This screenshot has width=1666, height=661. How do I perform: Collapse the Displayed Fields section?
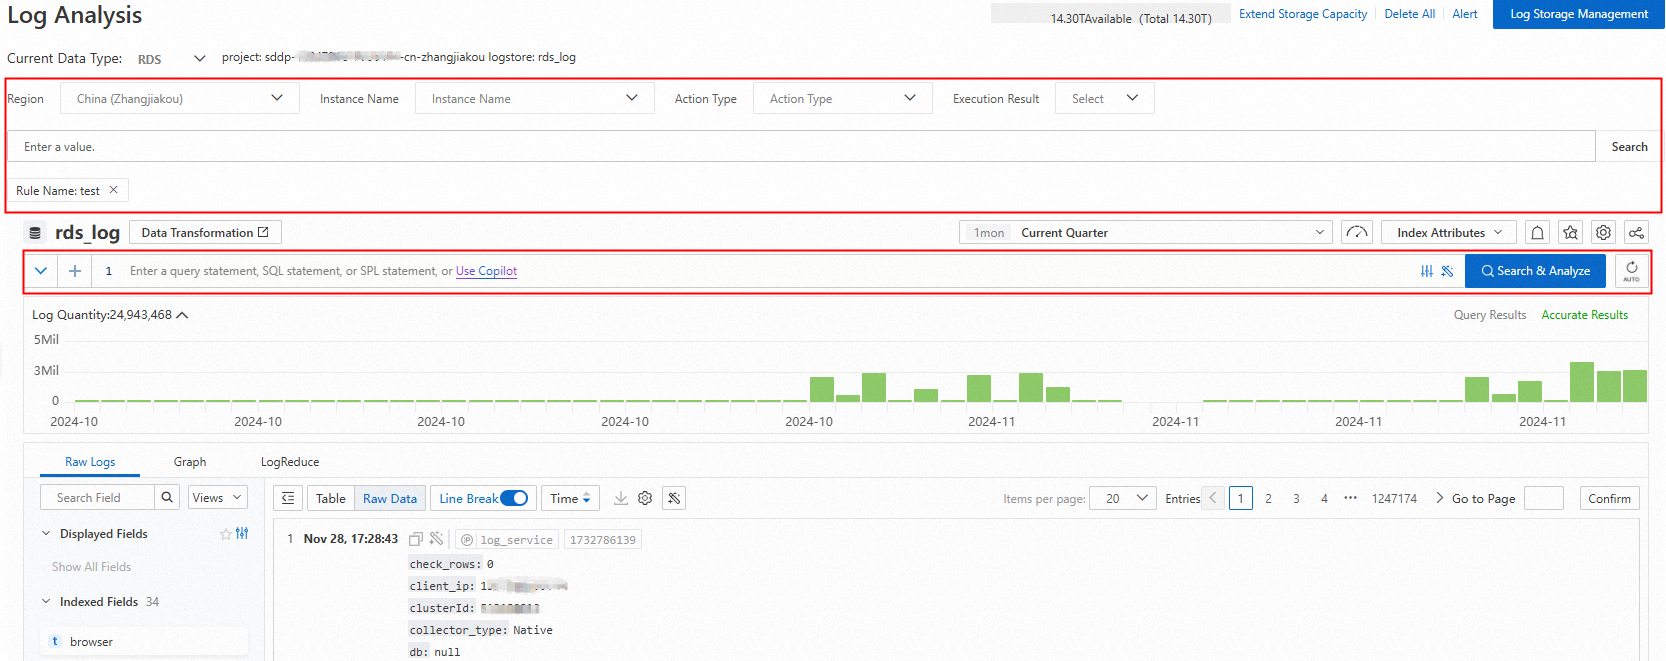point(46,534)
